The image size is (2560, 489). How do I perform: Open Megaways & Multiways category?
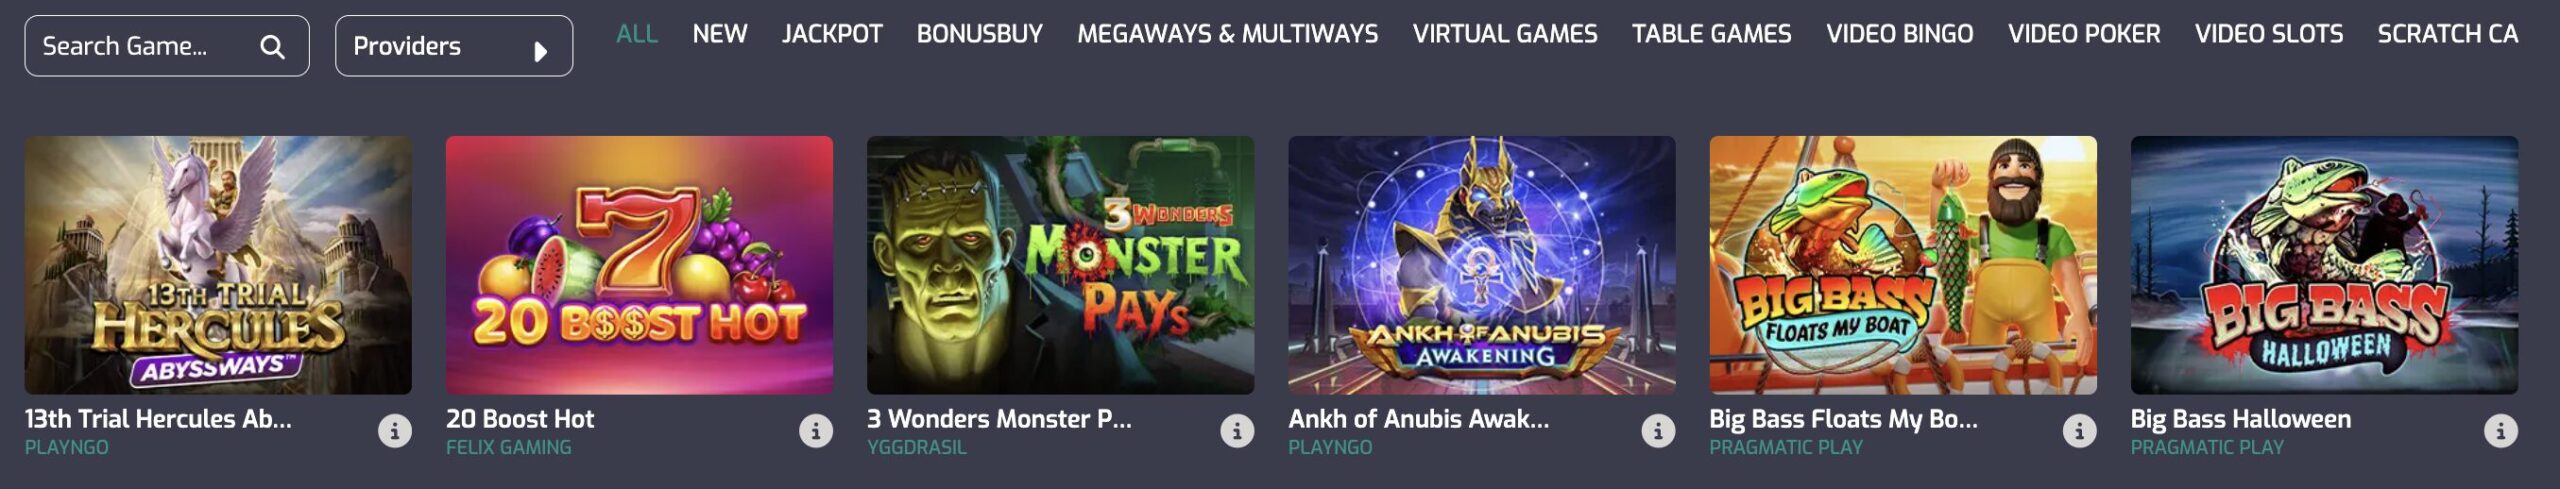click(x=1227, y=34)
